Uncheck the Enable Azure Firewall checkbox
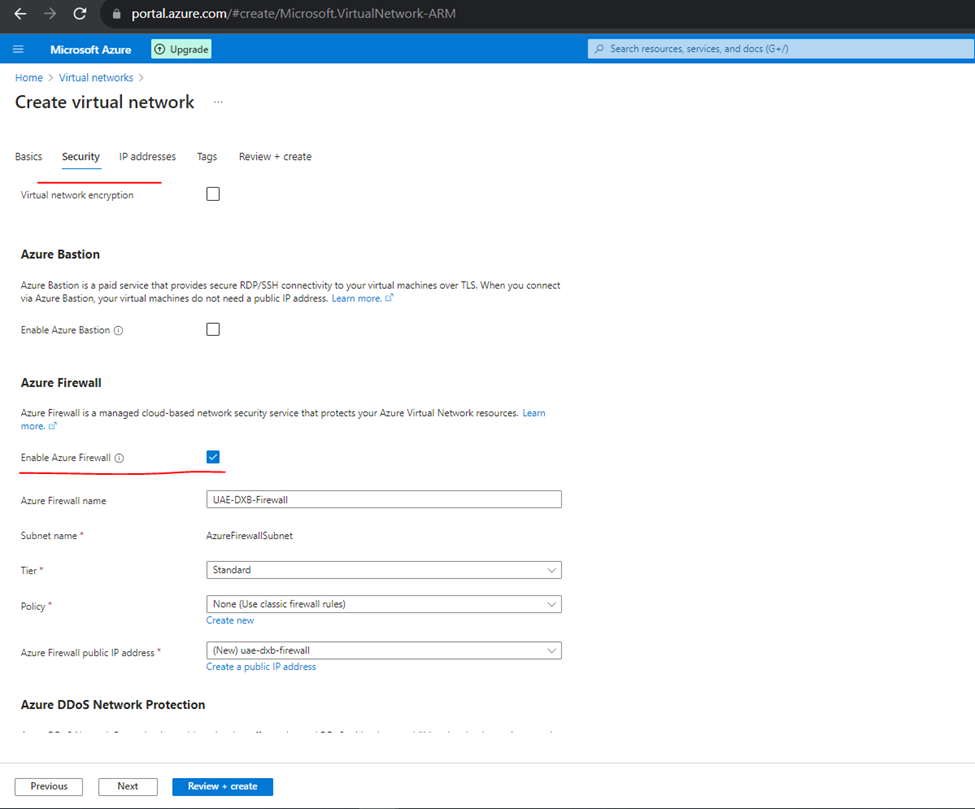This screenshot has width=975, height=809. [x=213, y=457]
